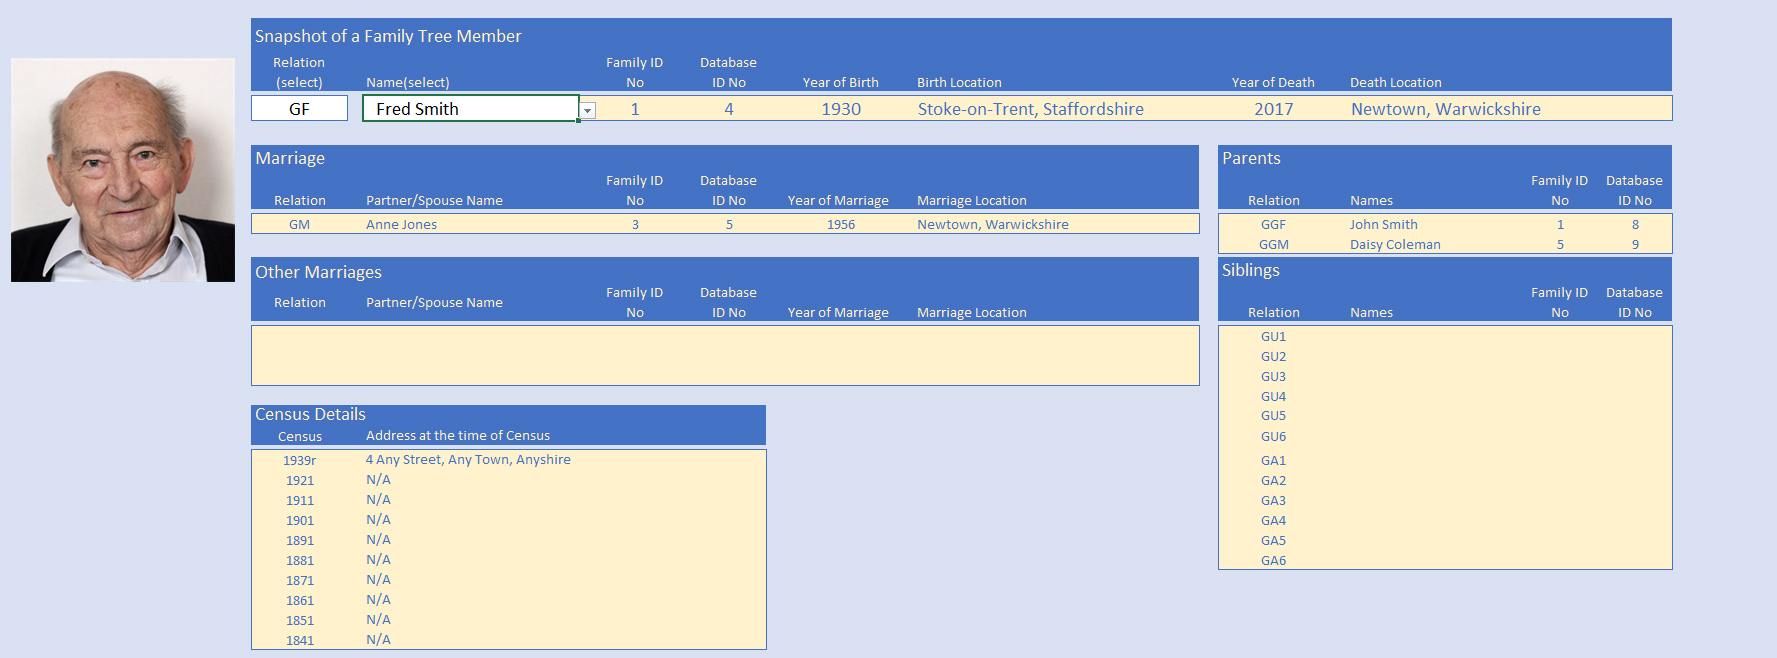The height and width of the screenshot is (658, 1777).
Task: Click the GA6 sibling row label
Action: (1273, 561)
